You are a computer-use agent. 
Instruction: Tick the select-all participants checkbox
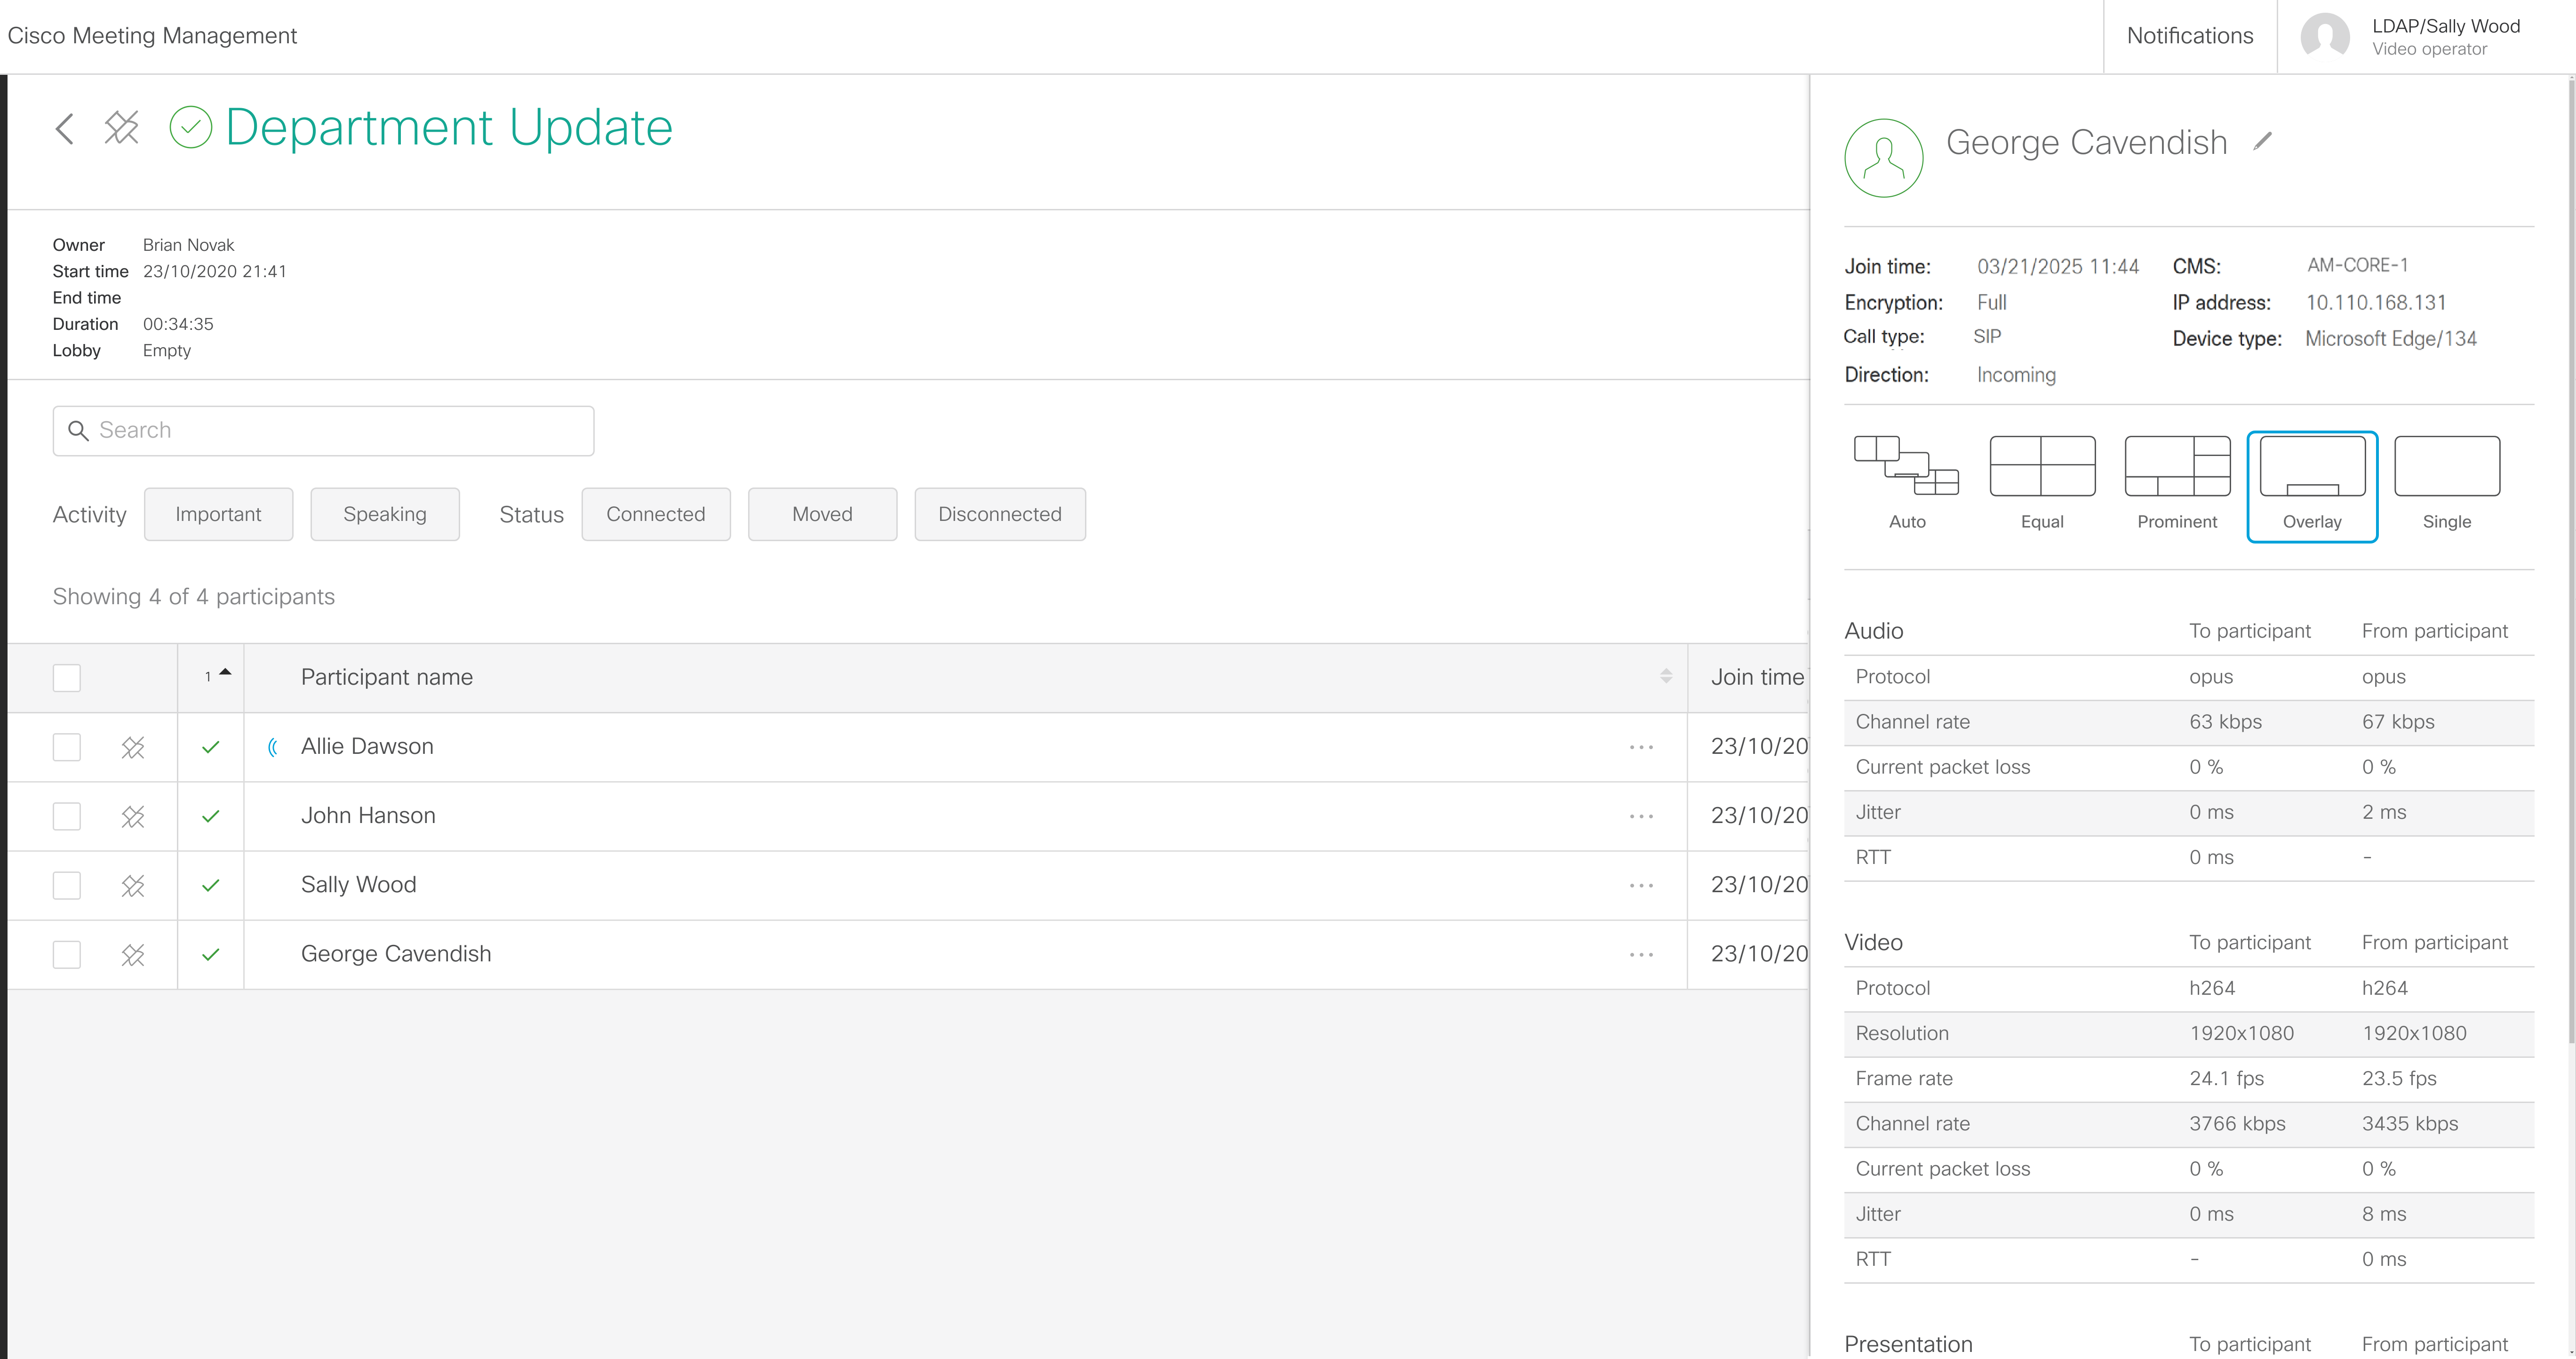point(67,678)
